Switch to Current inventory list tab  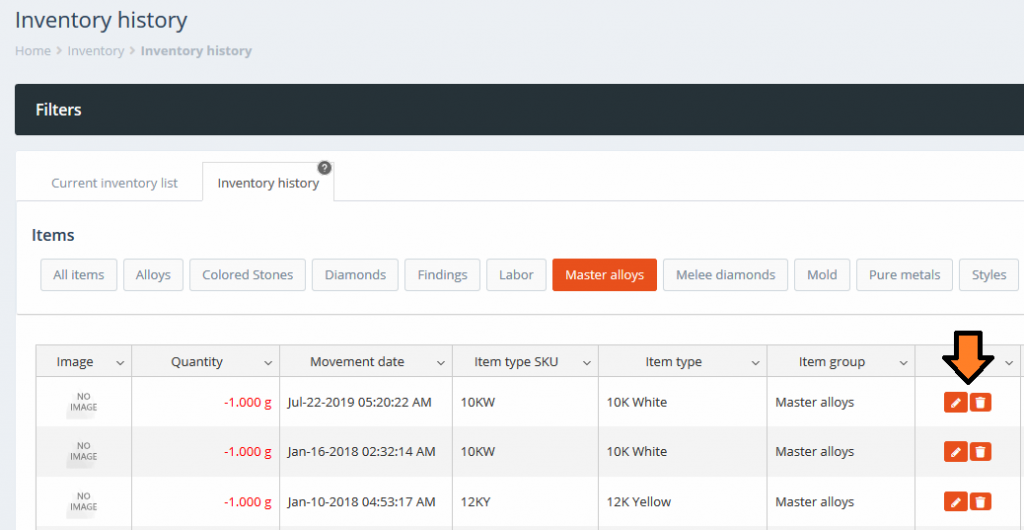click(114, 183)
